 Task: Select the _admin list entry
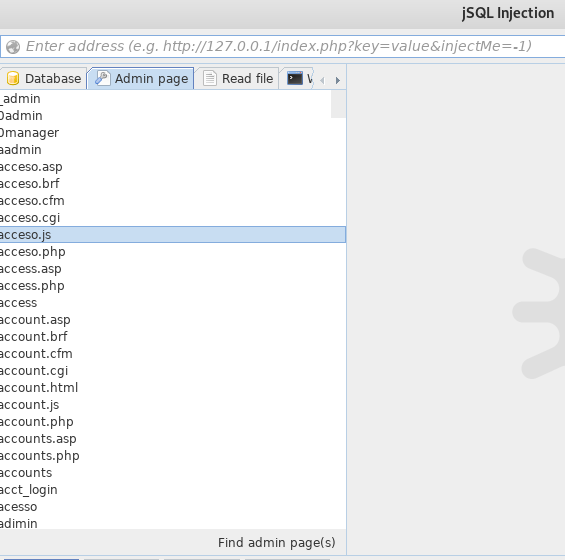(173, 99)
